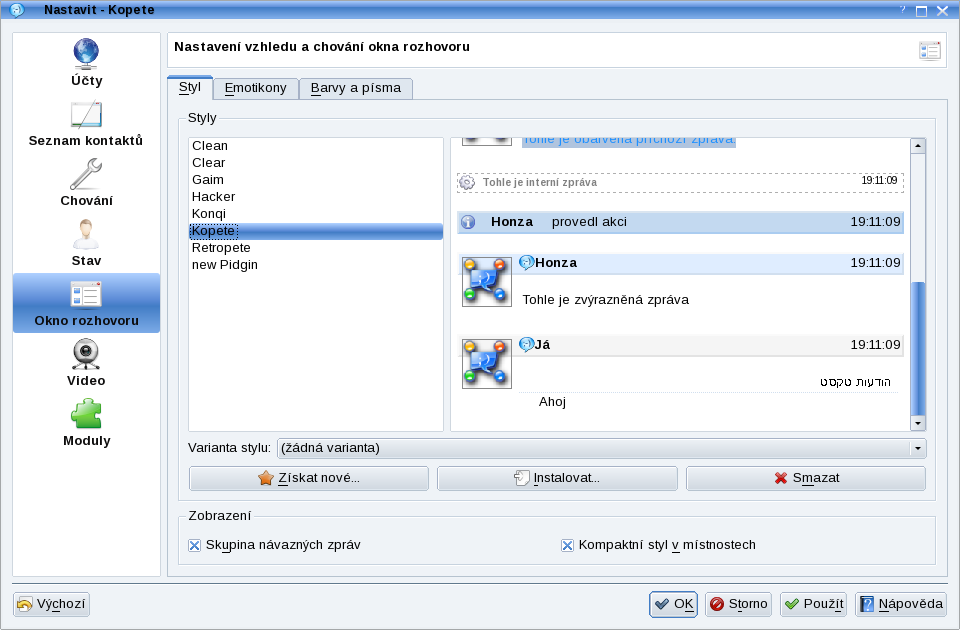Click Honza's avatar in highlighted message
The height and width of the screenshot is (630, 960).
487,282
